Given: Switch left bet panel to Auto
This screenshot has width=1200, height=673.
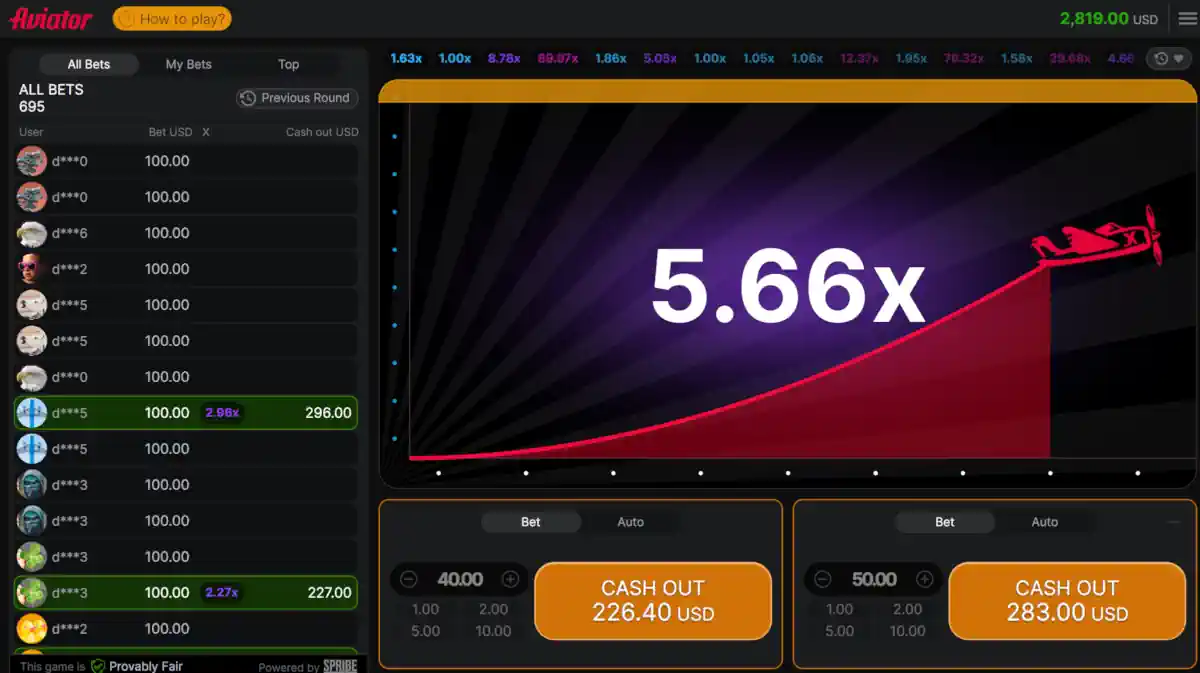Looking at the screenshot, I should [630, 522].
